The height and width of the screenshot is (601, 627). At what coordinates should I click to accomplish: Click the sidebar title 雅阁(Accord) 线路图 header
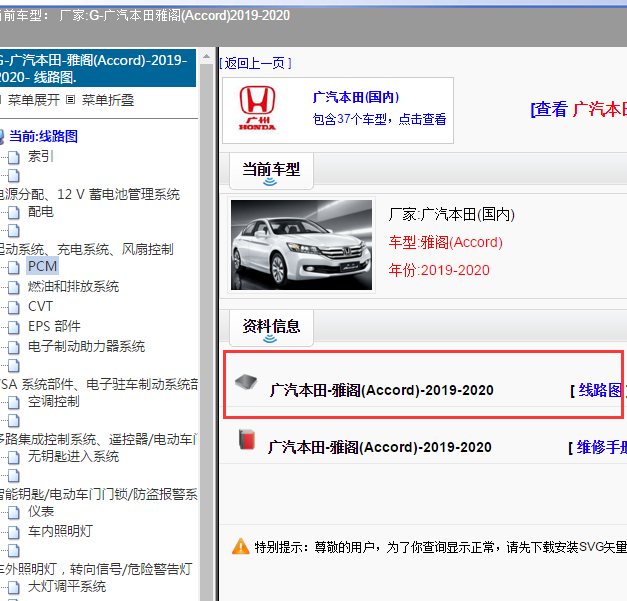(x=98, y=68)
